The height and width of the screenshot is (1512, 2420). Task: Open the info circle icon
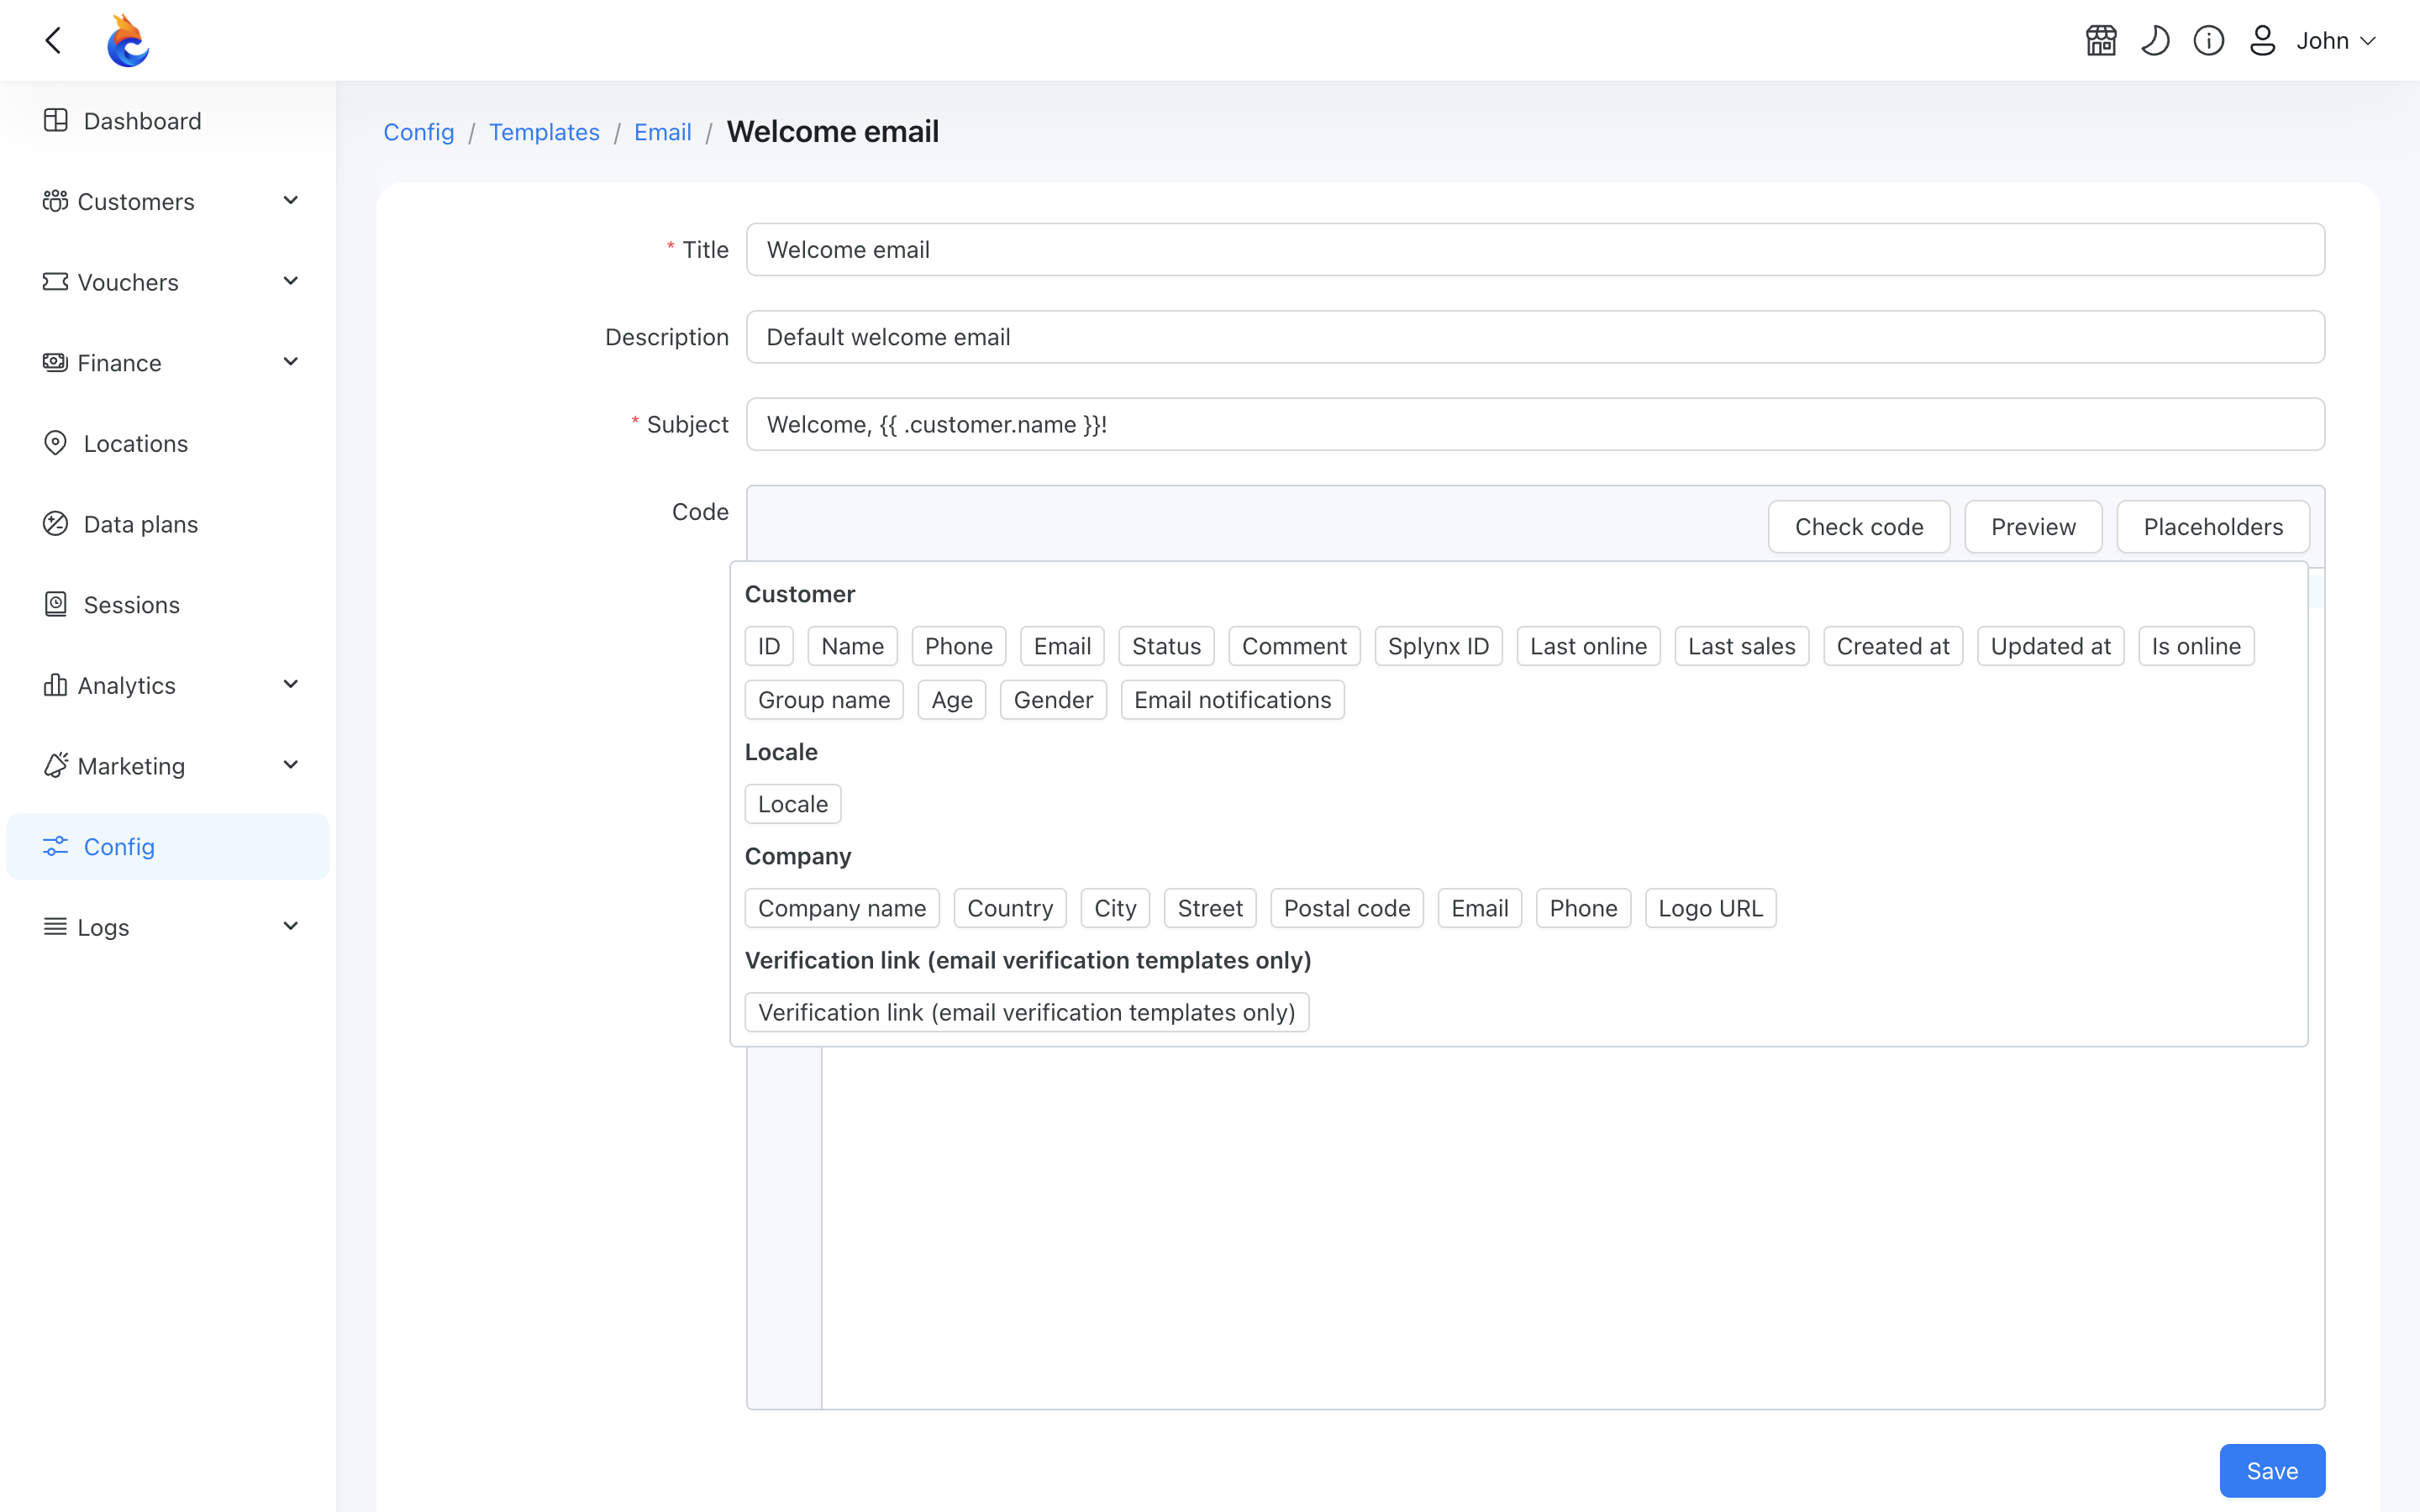click(2209, 41)
